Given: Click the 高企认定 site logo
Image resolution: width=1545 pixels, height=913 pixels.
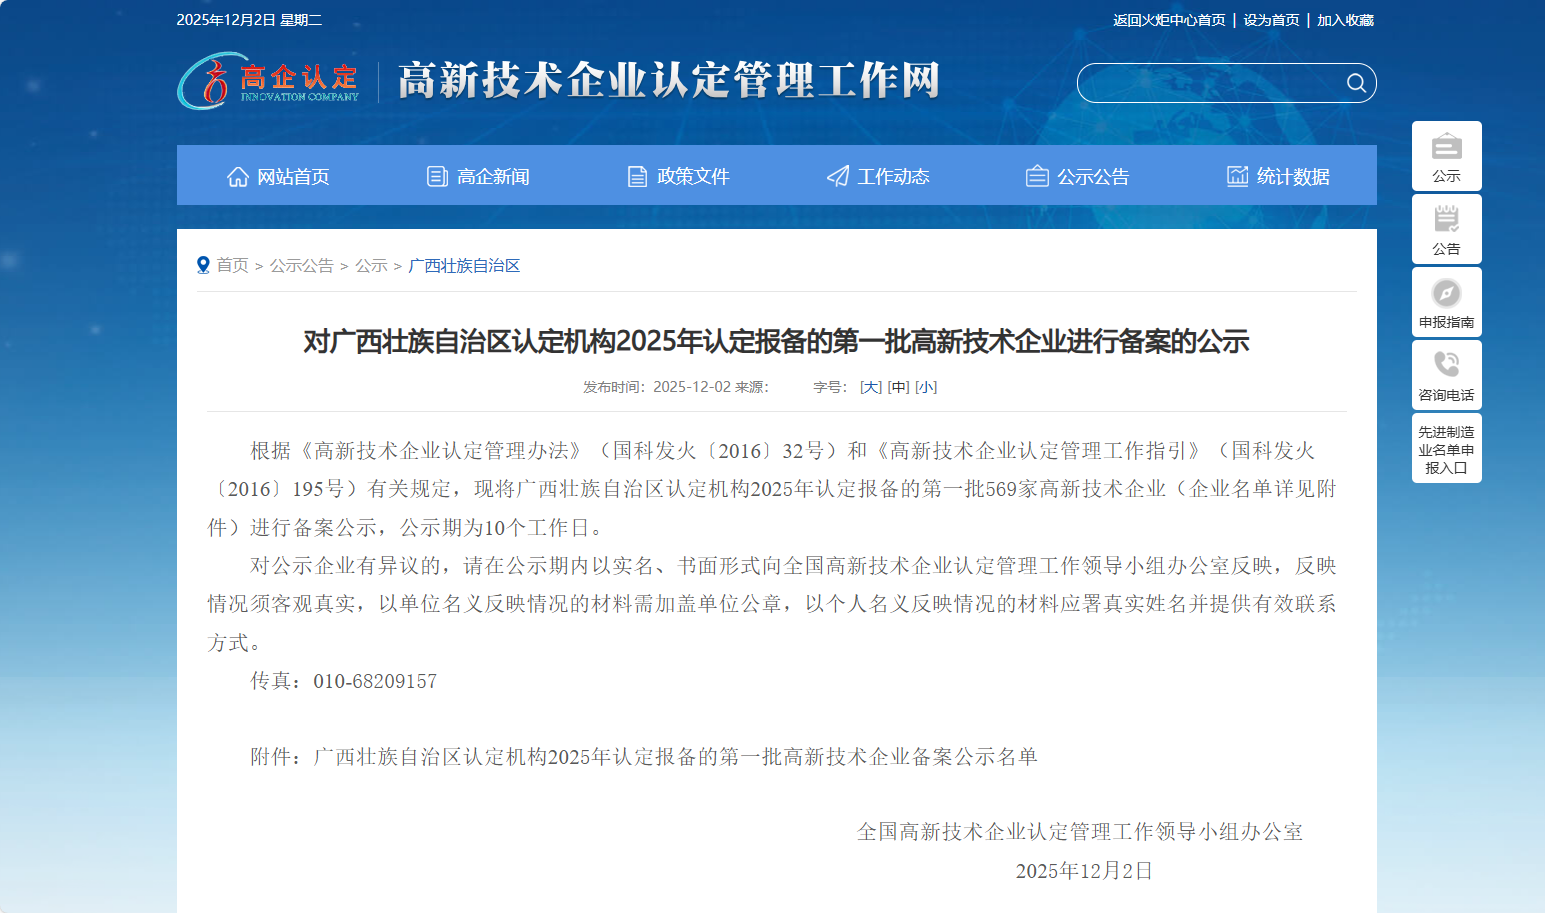Looking at the screenshot, I should [x=268, y=81].
